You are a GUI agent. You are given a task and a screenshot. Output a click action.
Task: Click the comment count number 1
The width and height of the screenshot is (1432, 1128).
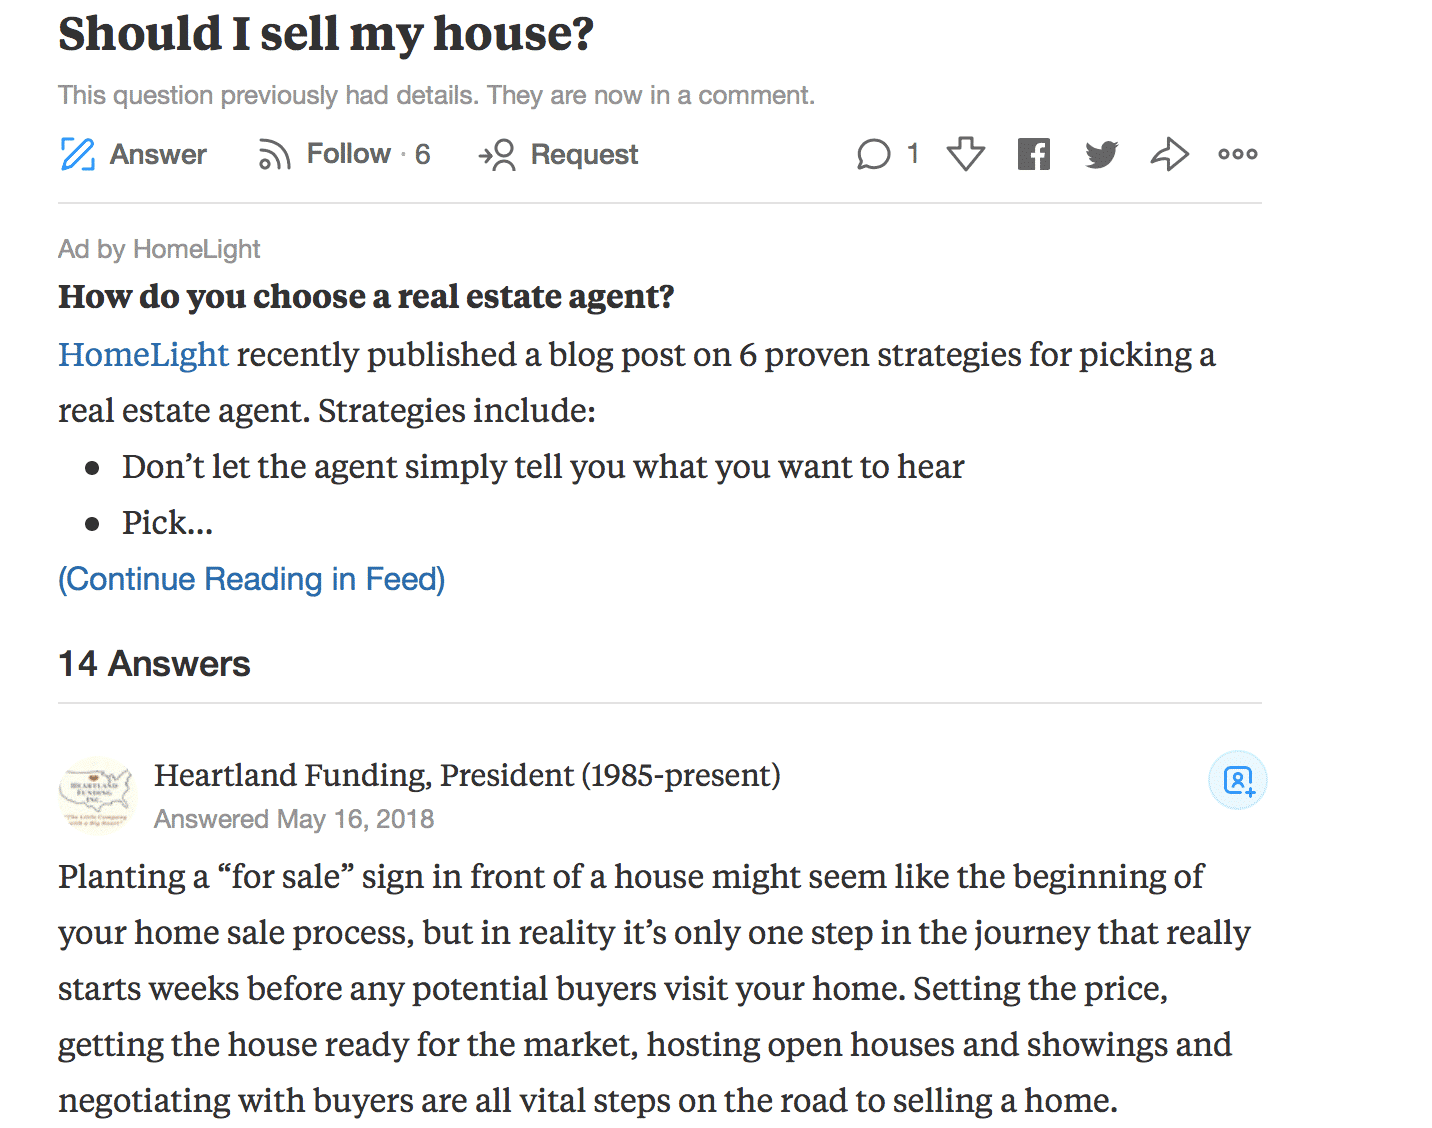[912, 154]
